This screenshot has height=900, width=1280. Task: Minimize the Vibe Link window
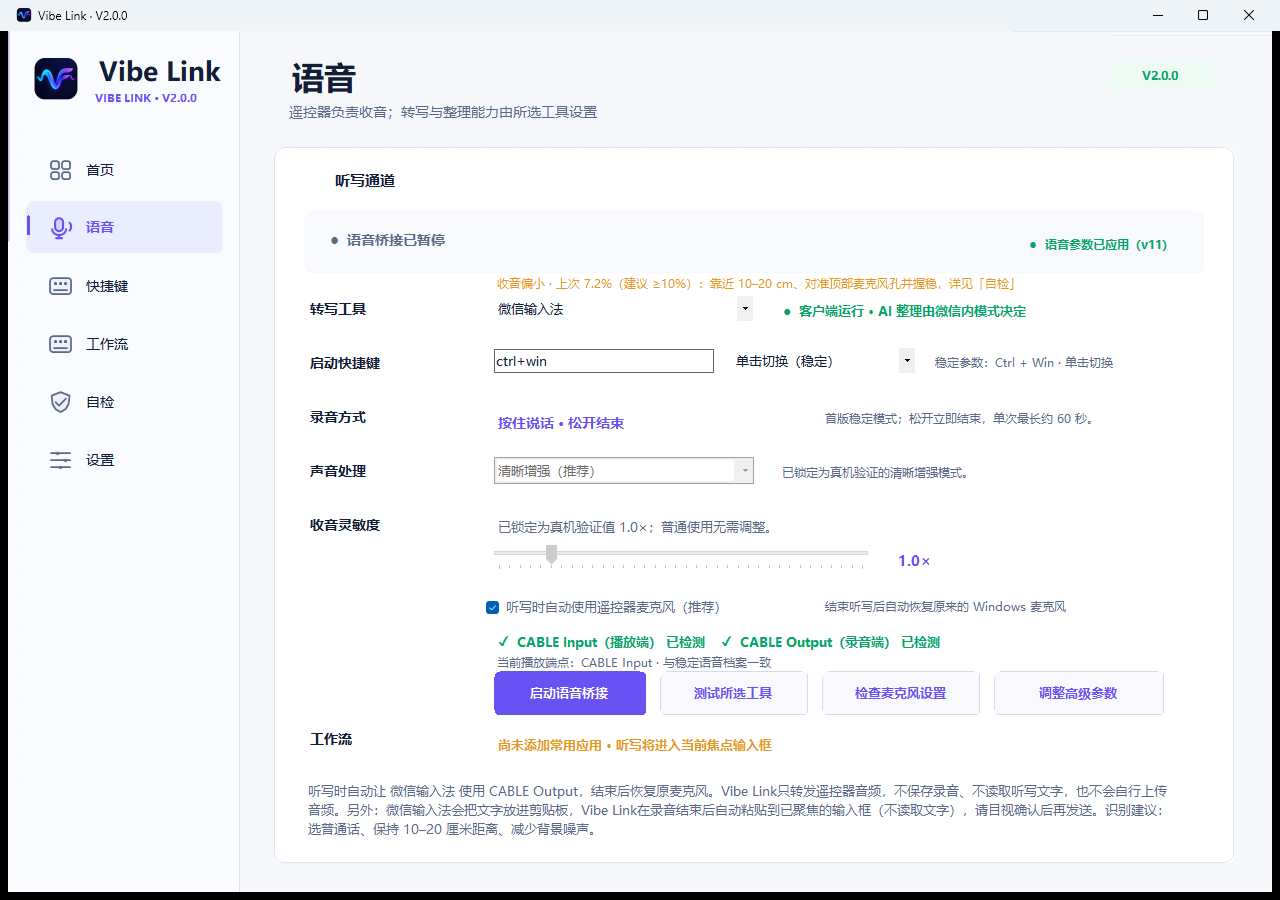[1157, 15]
